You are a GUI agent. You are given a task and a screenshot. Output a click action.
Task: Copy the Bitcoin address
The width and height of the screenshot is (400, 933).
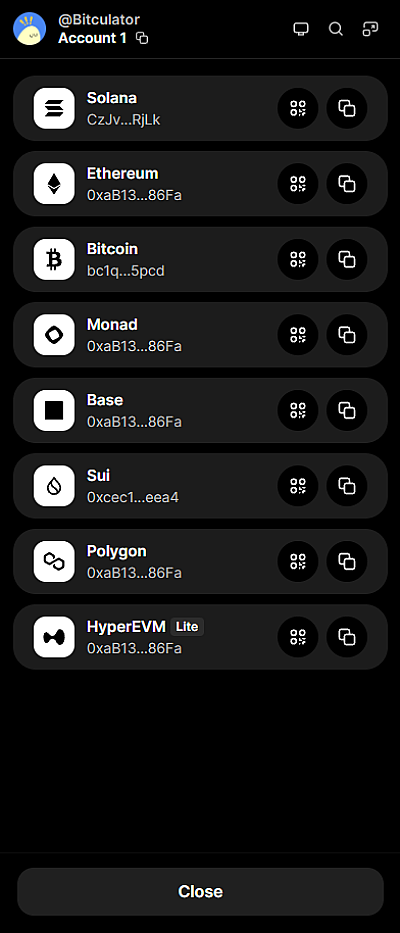coord(346,259)
